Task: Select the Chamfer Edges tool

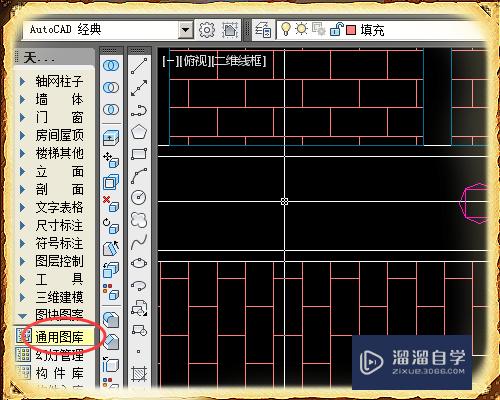Action: click(x=111, y=342)
